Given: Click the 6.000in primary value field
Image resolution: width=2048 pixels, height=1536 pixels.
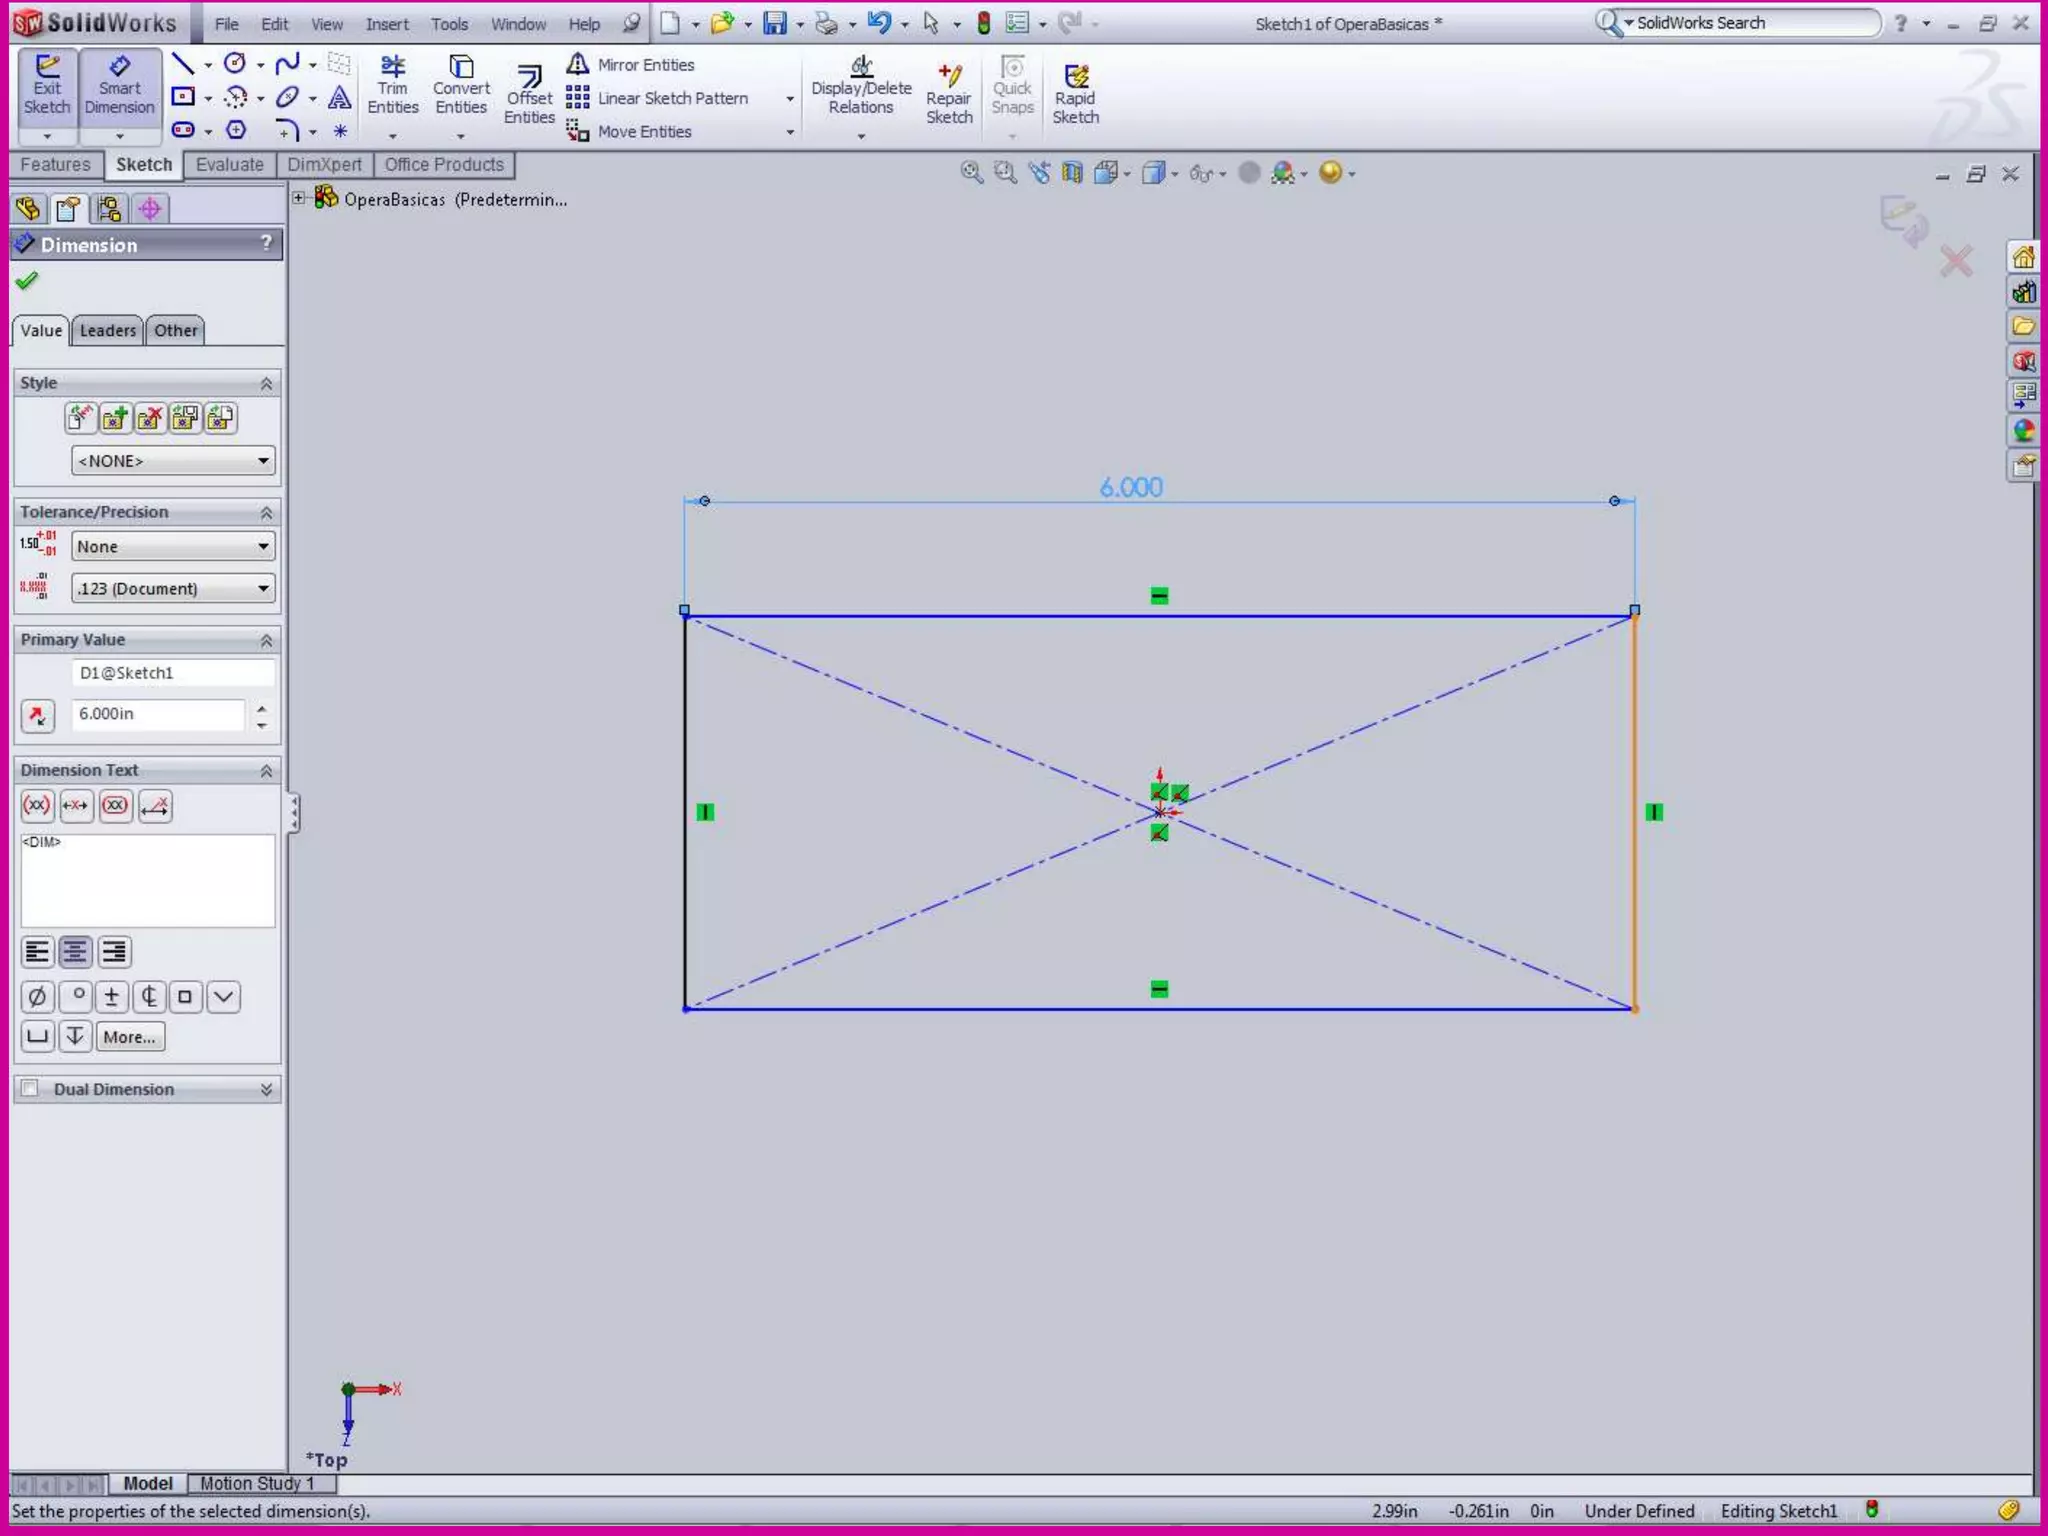Looking at the screenshot, I should pos(157,714).
